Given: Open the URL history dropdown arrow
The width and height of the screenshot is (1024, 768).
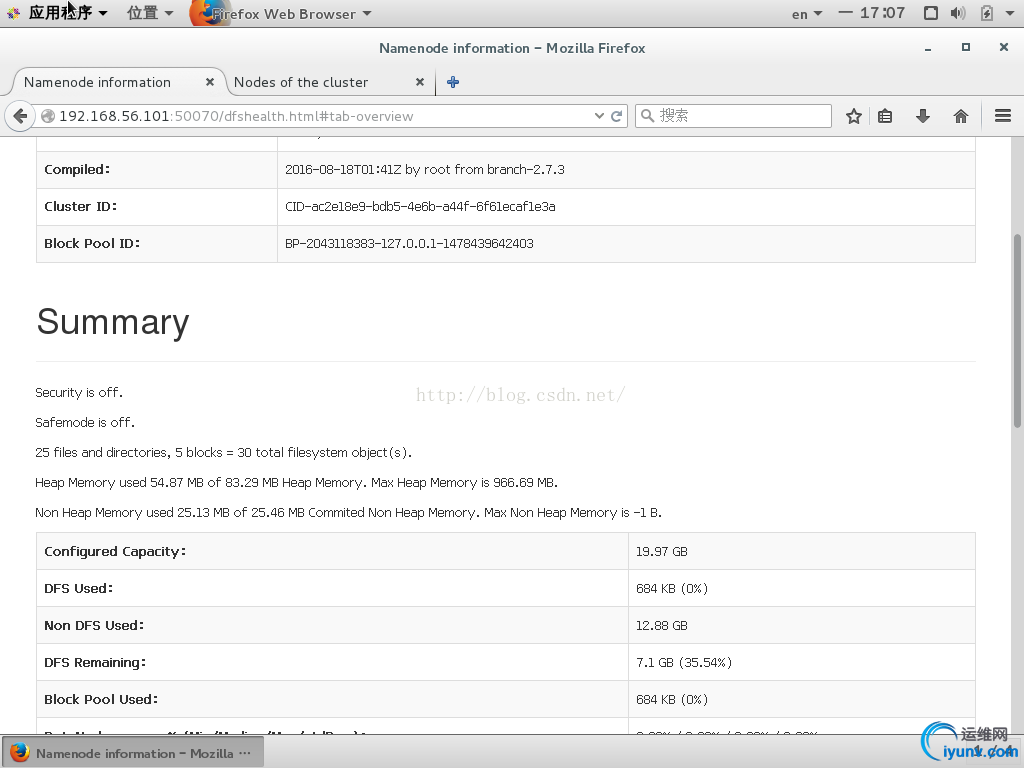Looking at the screenshot, I should 599,116.
